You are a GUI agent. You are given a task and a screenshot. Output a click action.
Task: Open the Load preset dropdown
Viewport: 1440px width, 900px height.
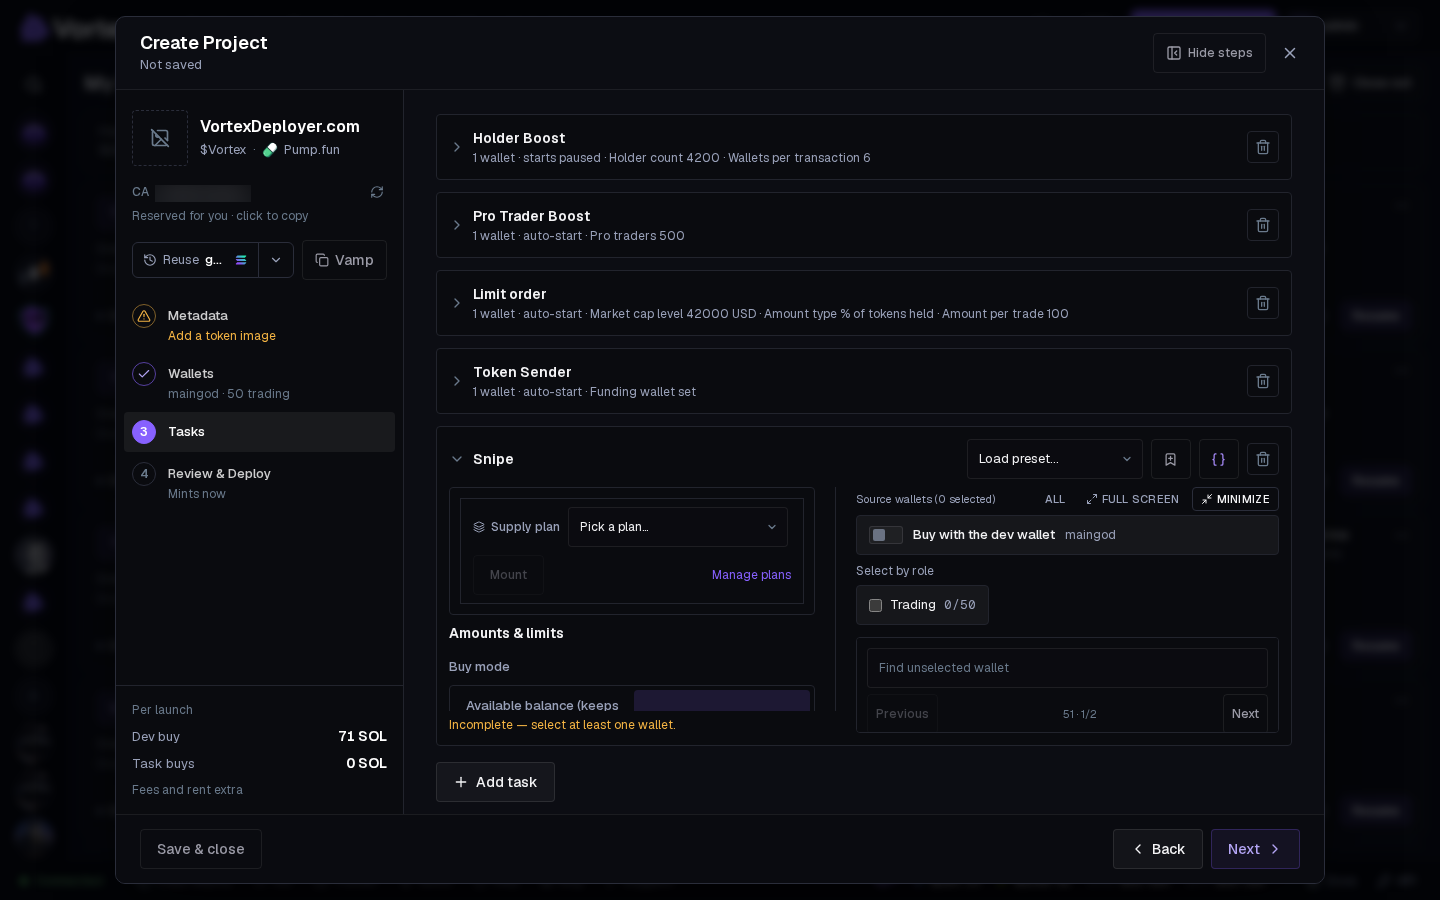[1055, 459]
